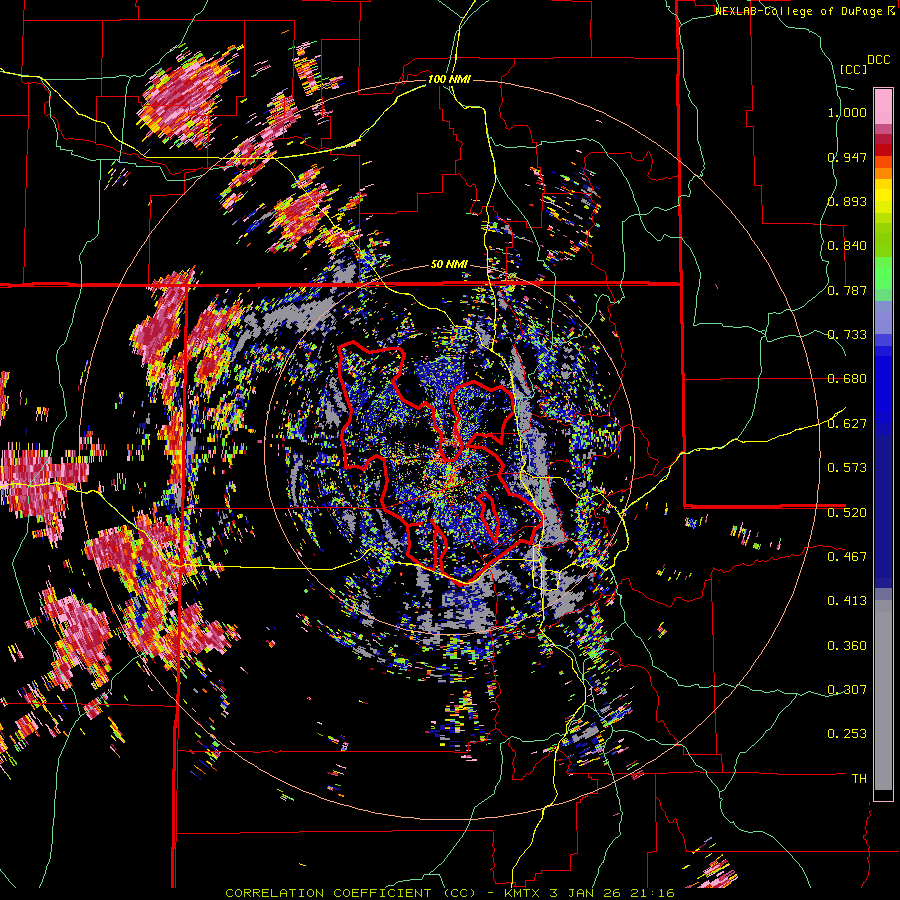Click the 1.000 value on the color scale
900x900 pixels.
tap(847, 112)
